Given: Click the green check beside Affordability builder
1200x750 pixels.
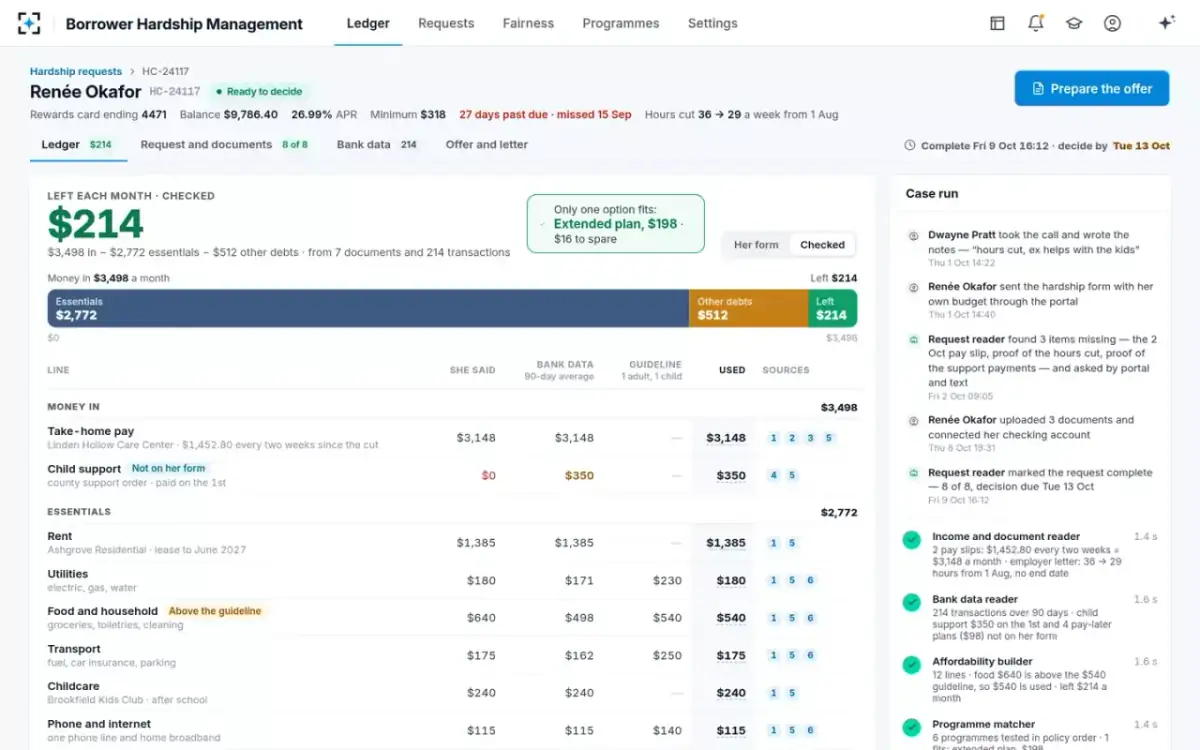Looking at the screenshot, I should pyautogui.click(x=911, y=665).
